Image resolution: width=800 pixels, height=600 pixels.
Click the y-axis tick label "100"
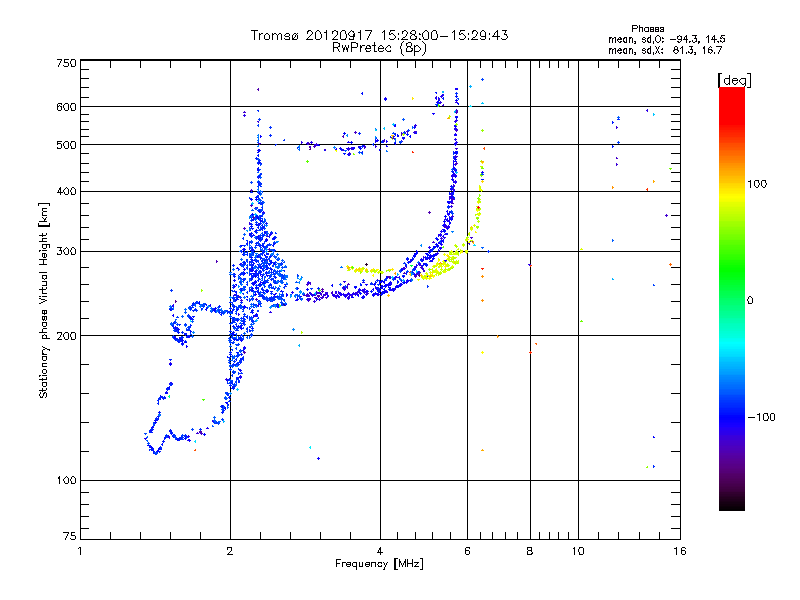tap(66, 481)
